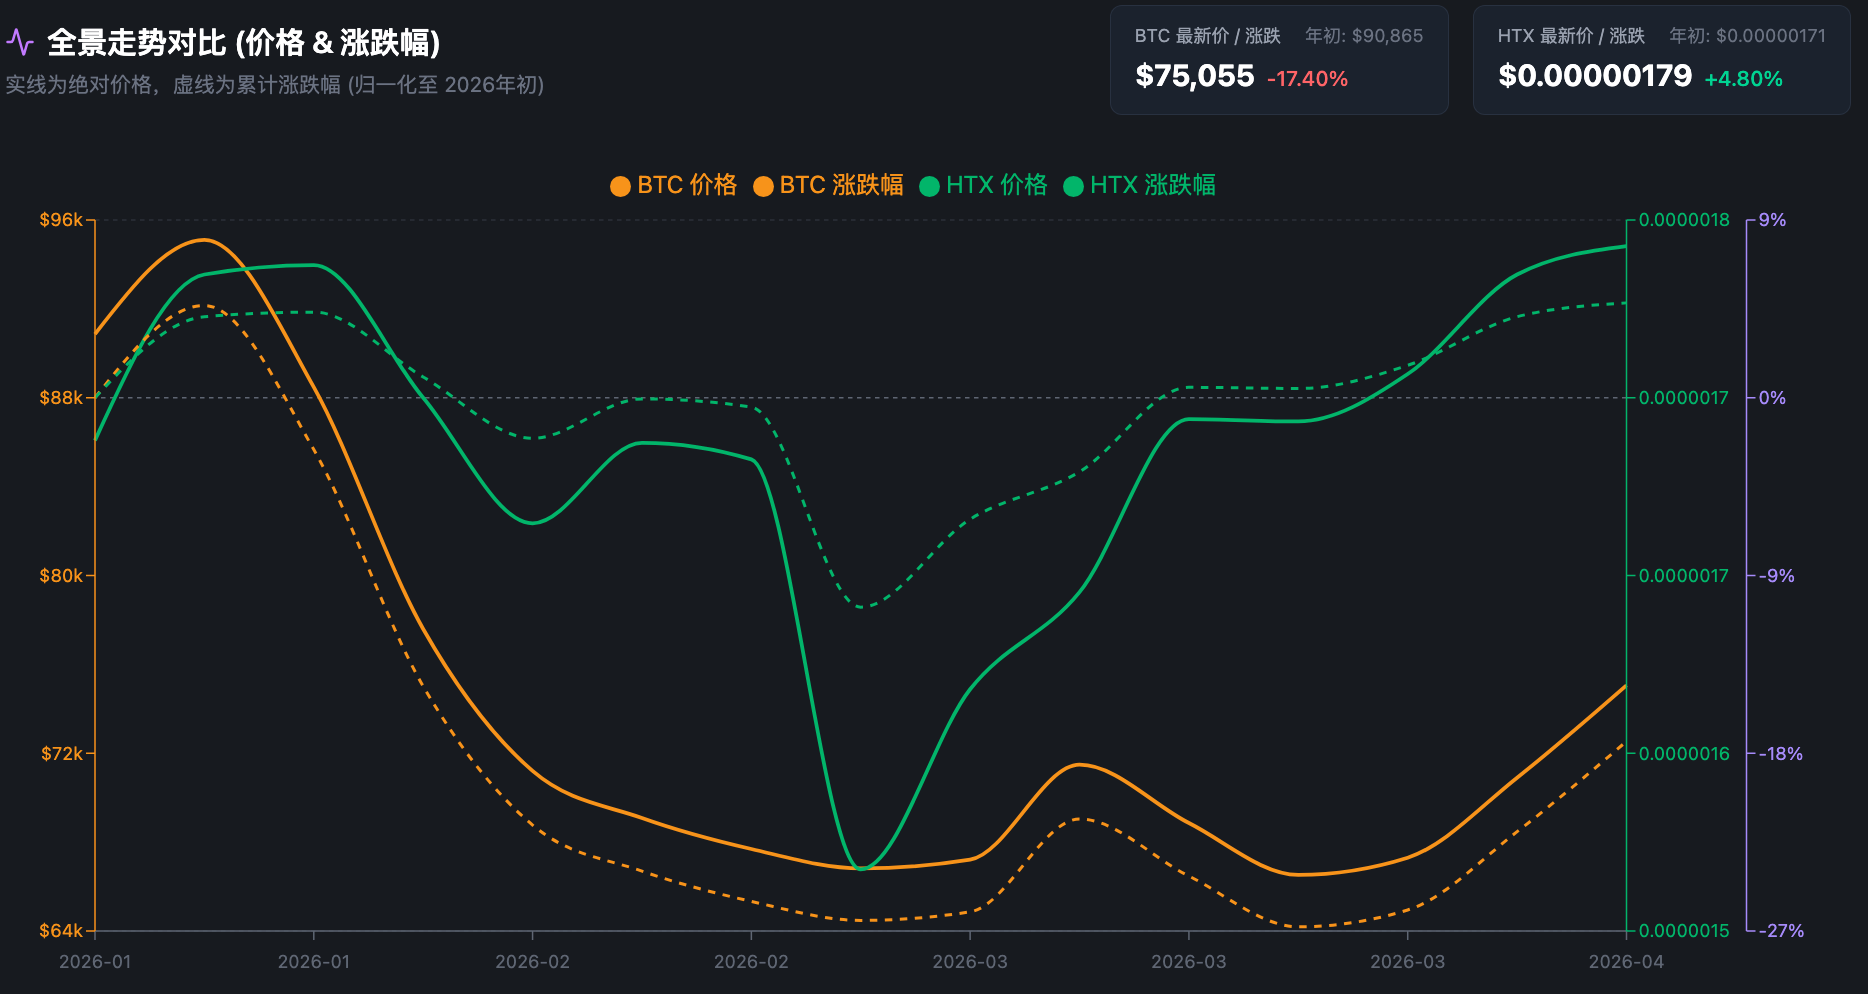Hide the HTX 涨跌幅 dashed series label
This screenshot has width=1868, height=994.
pos(1152,185)
